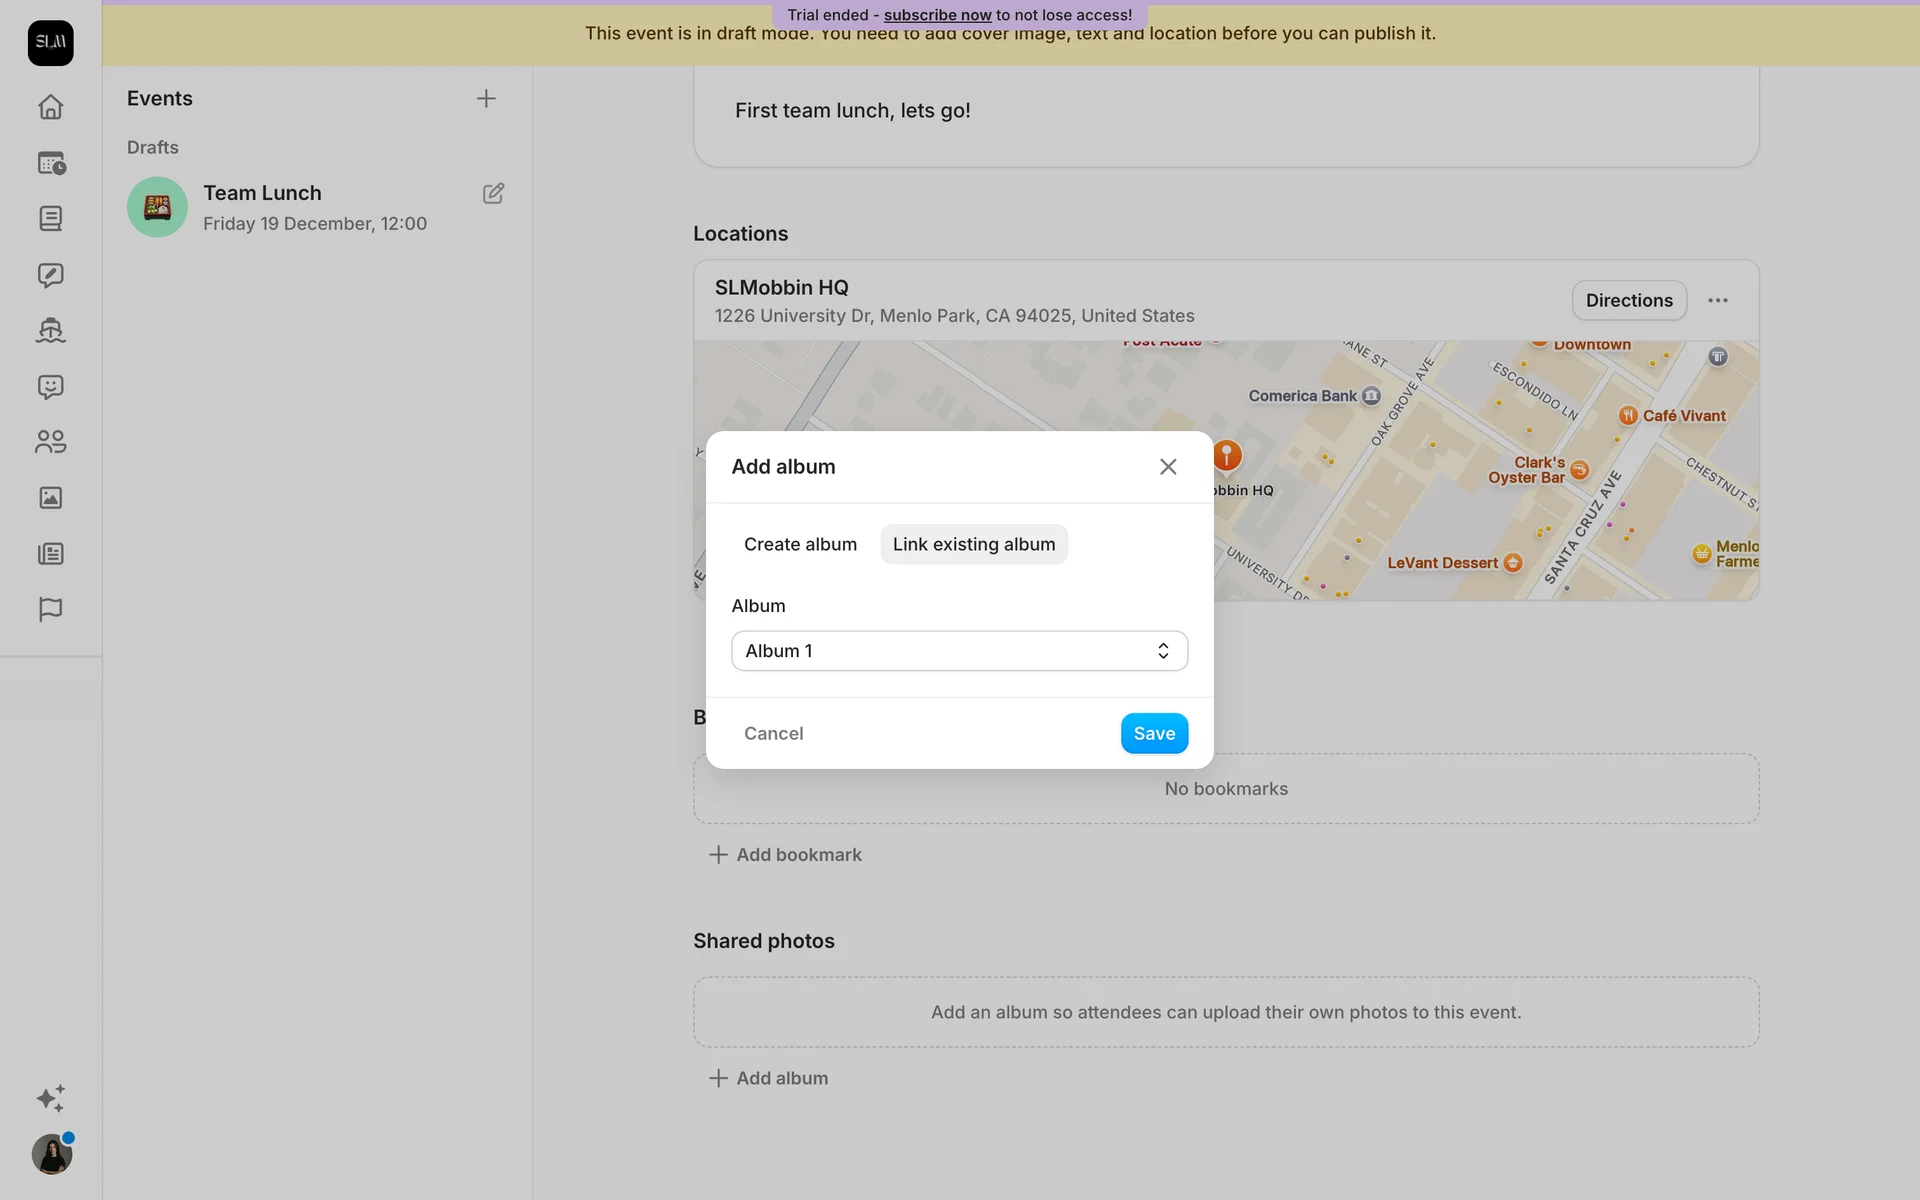Click the flag sidebar icon
Screen dimensions: 1920x1200
tap(50, 609)
